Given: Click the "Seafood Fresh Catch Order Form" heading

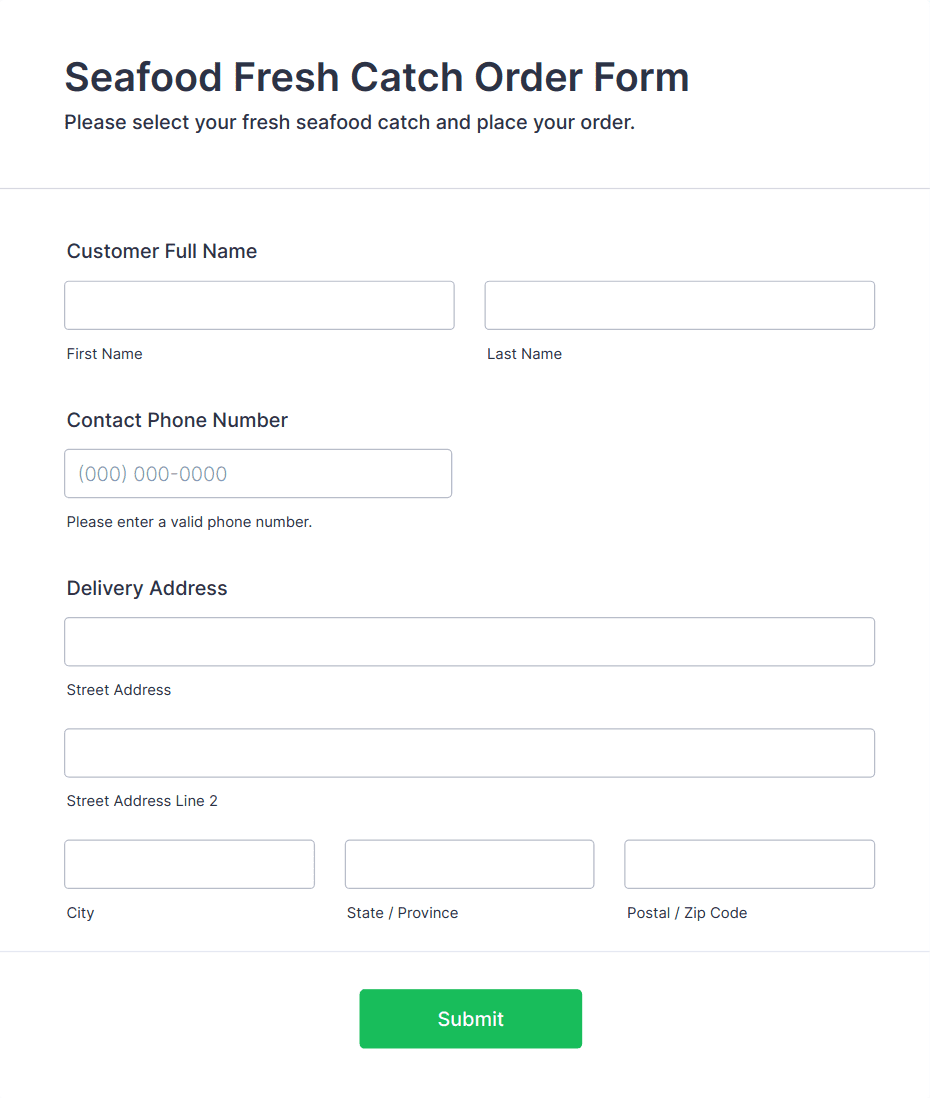Looking at the screenshot, I should (x=376, y=77).
